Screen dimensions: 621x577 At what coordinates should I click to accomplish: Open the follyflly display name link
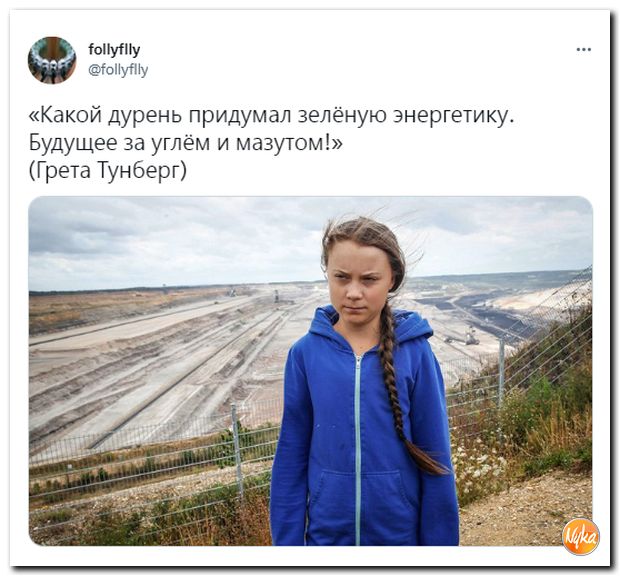tap(114, 50)
